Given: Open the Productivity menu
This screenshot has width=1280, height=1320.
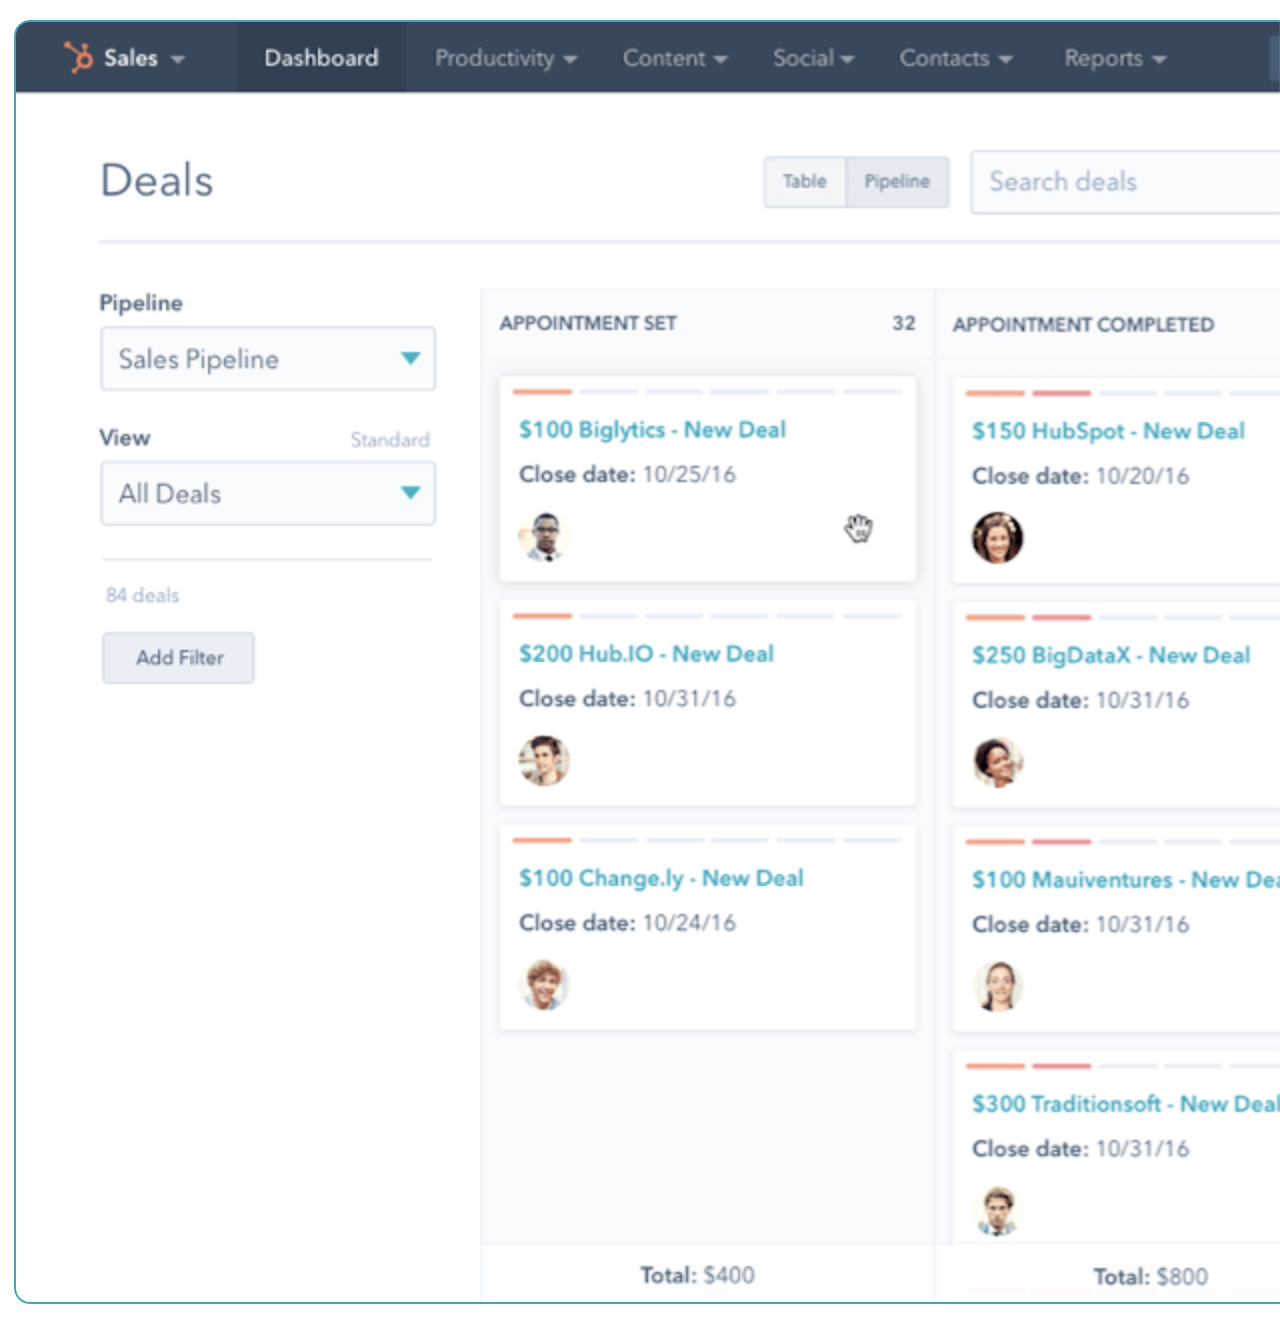Looking at the screenshot, I should pos(505,58).
